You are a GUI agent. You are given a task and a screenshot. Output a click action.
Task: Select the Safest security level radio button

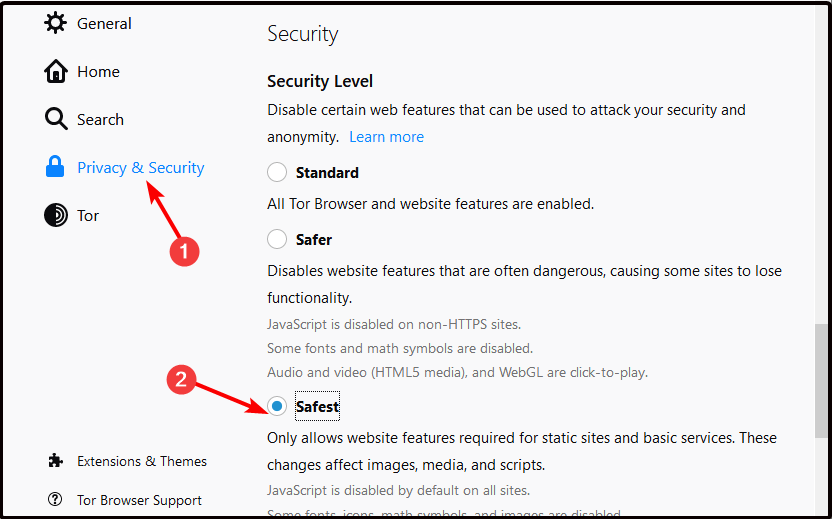point(277,406)
